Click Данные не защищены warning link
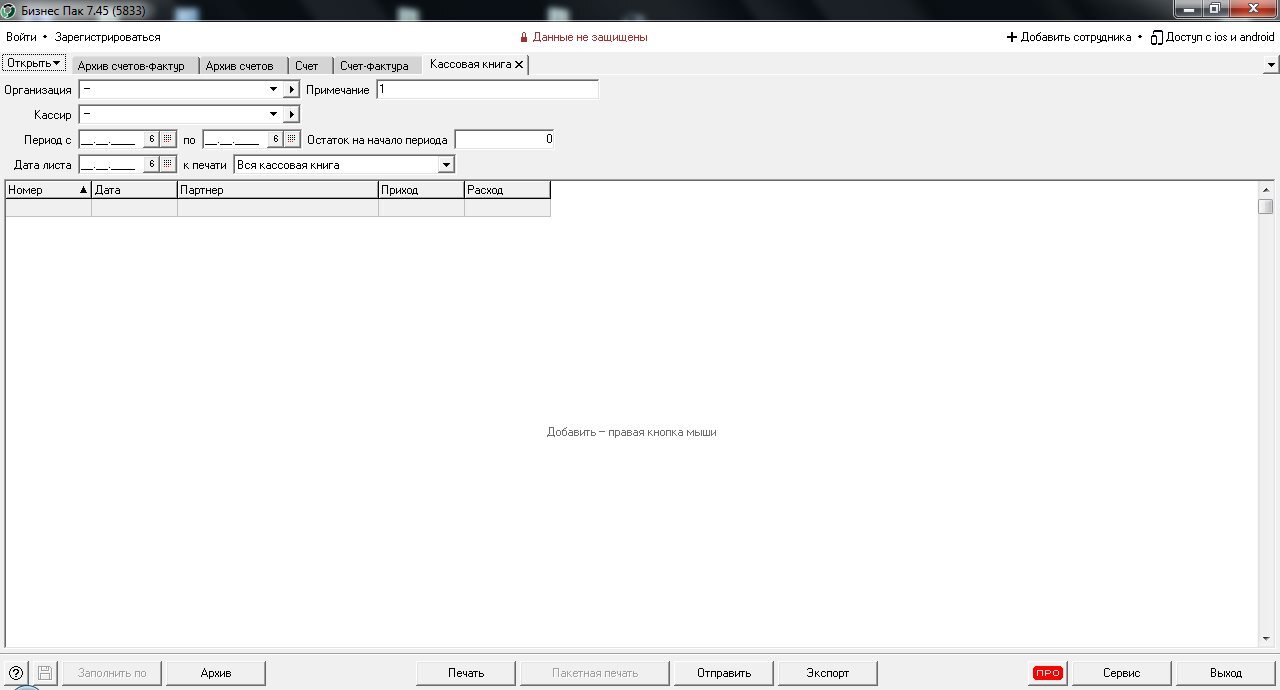The width and height of the screenshot is (1280, 690). point(590,37)
